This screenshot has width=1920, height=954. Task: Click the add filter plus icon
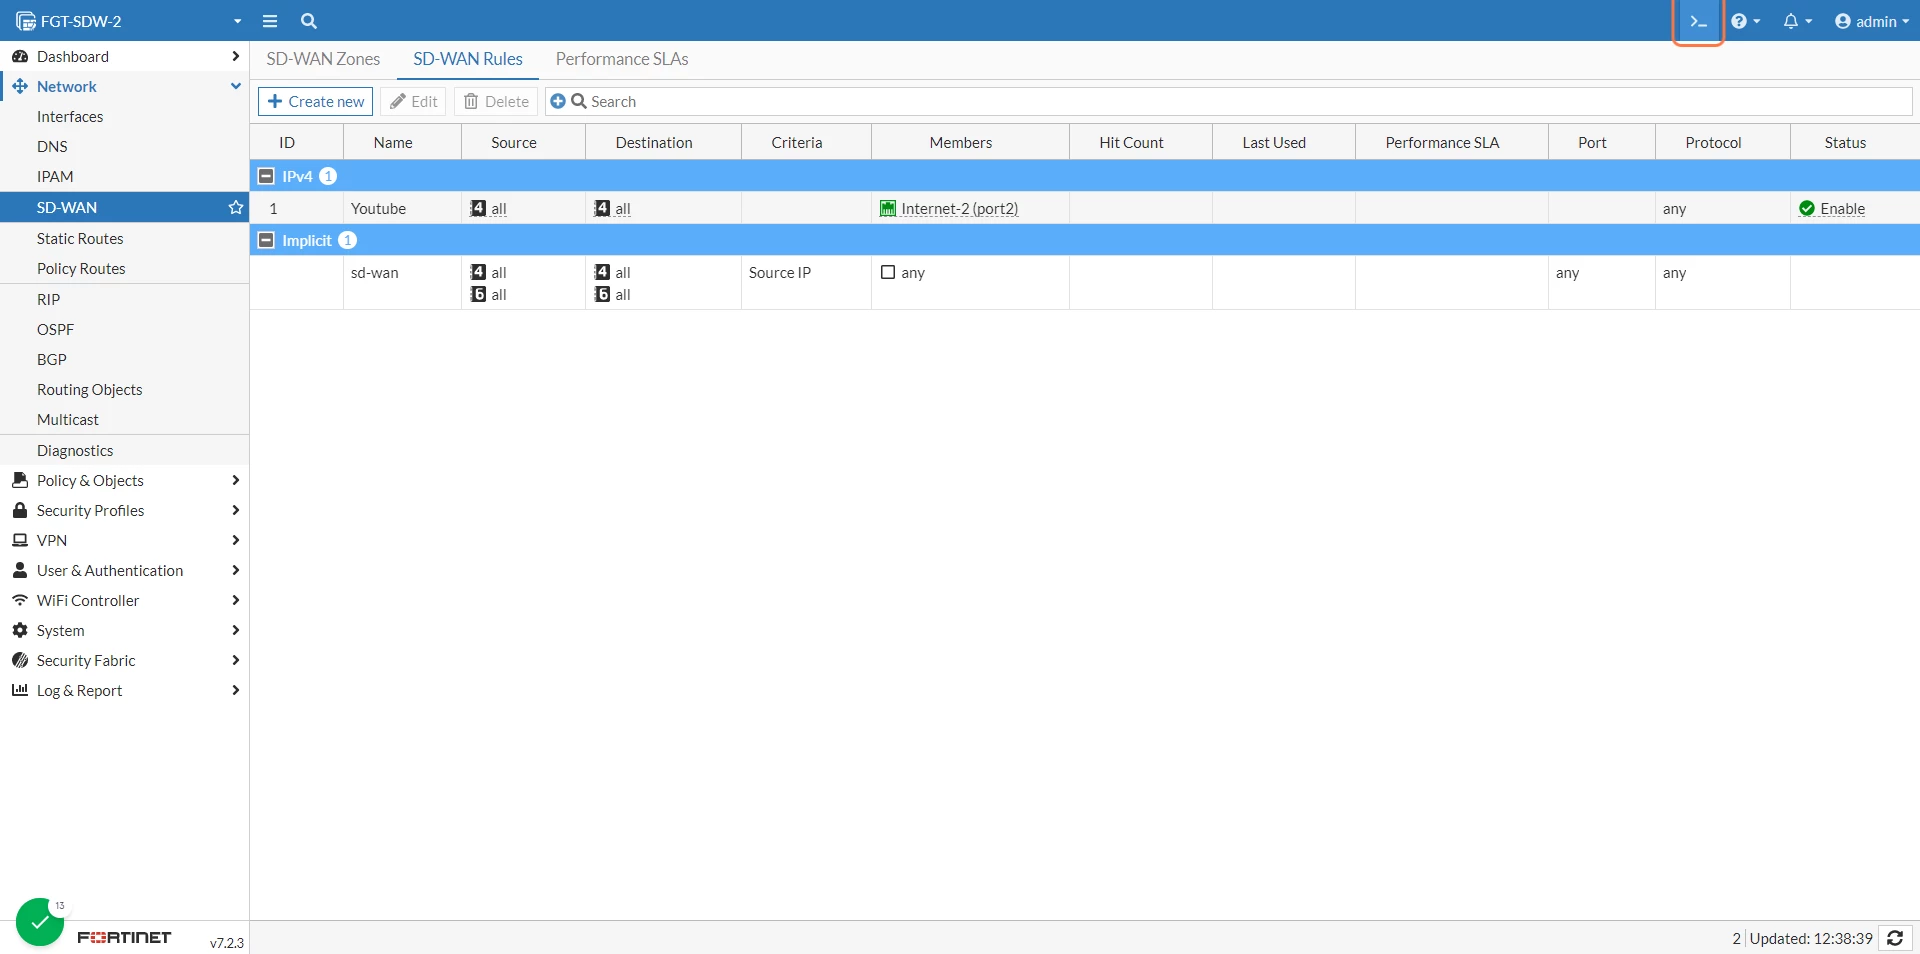[x=558, y=102]
